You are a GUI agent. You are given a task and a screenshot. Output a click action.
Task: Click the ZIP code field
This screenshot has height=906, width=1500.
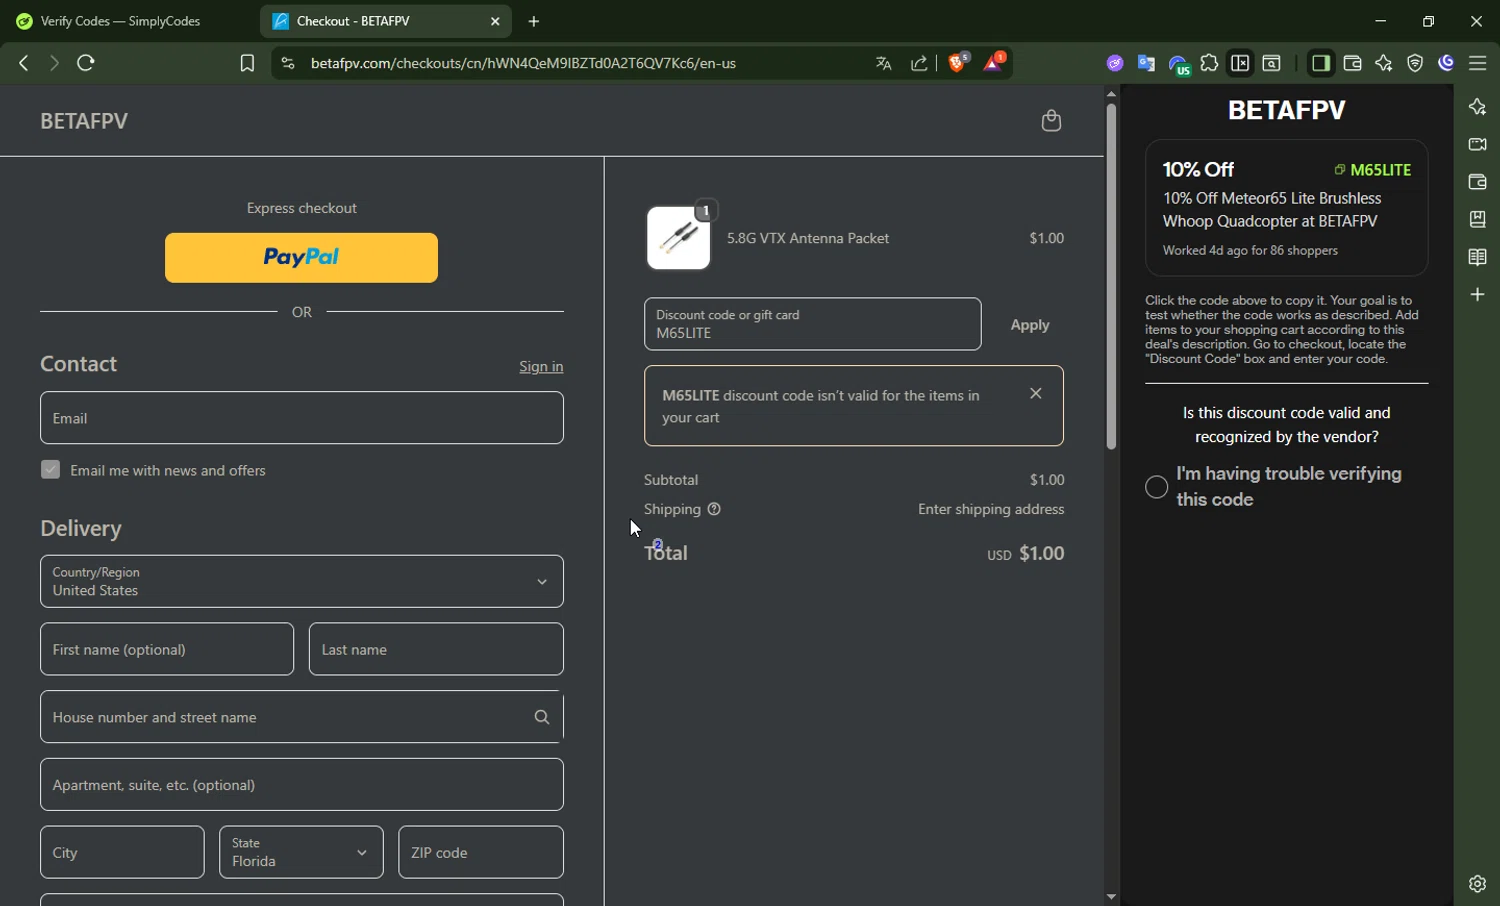click(481, 852)
